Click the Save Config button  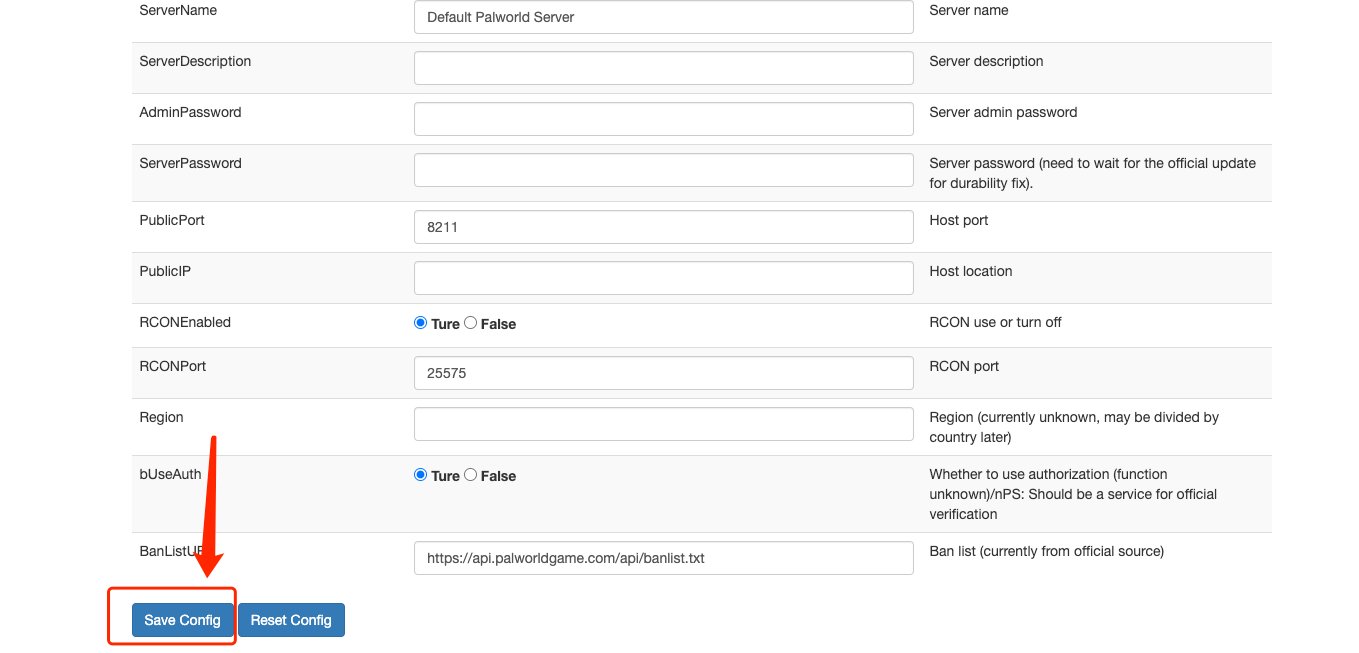pos(182,620)
